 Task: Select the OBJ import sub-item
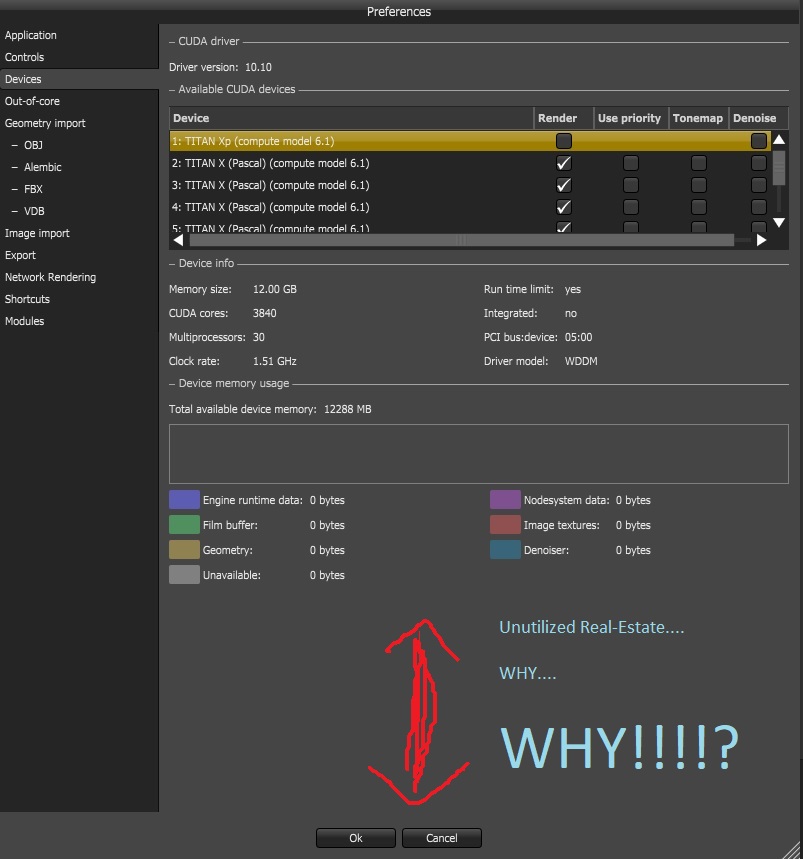click(x=33, y=145)
